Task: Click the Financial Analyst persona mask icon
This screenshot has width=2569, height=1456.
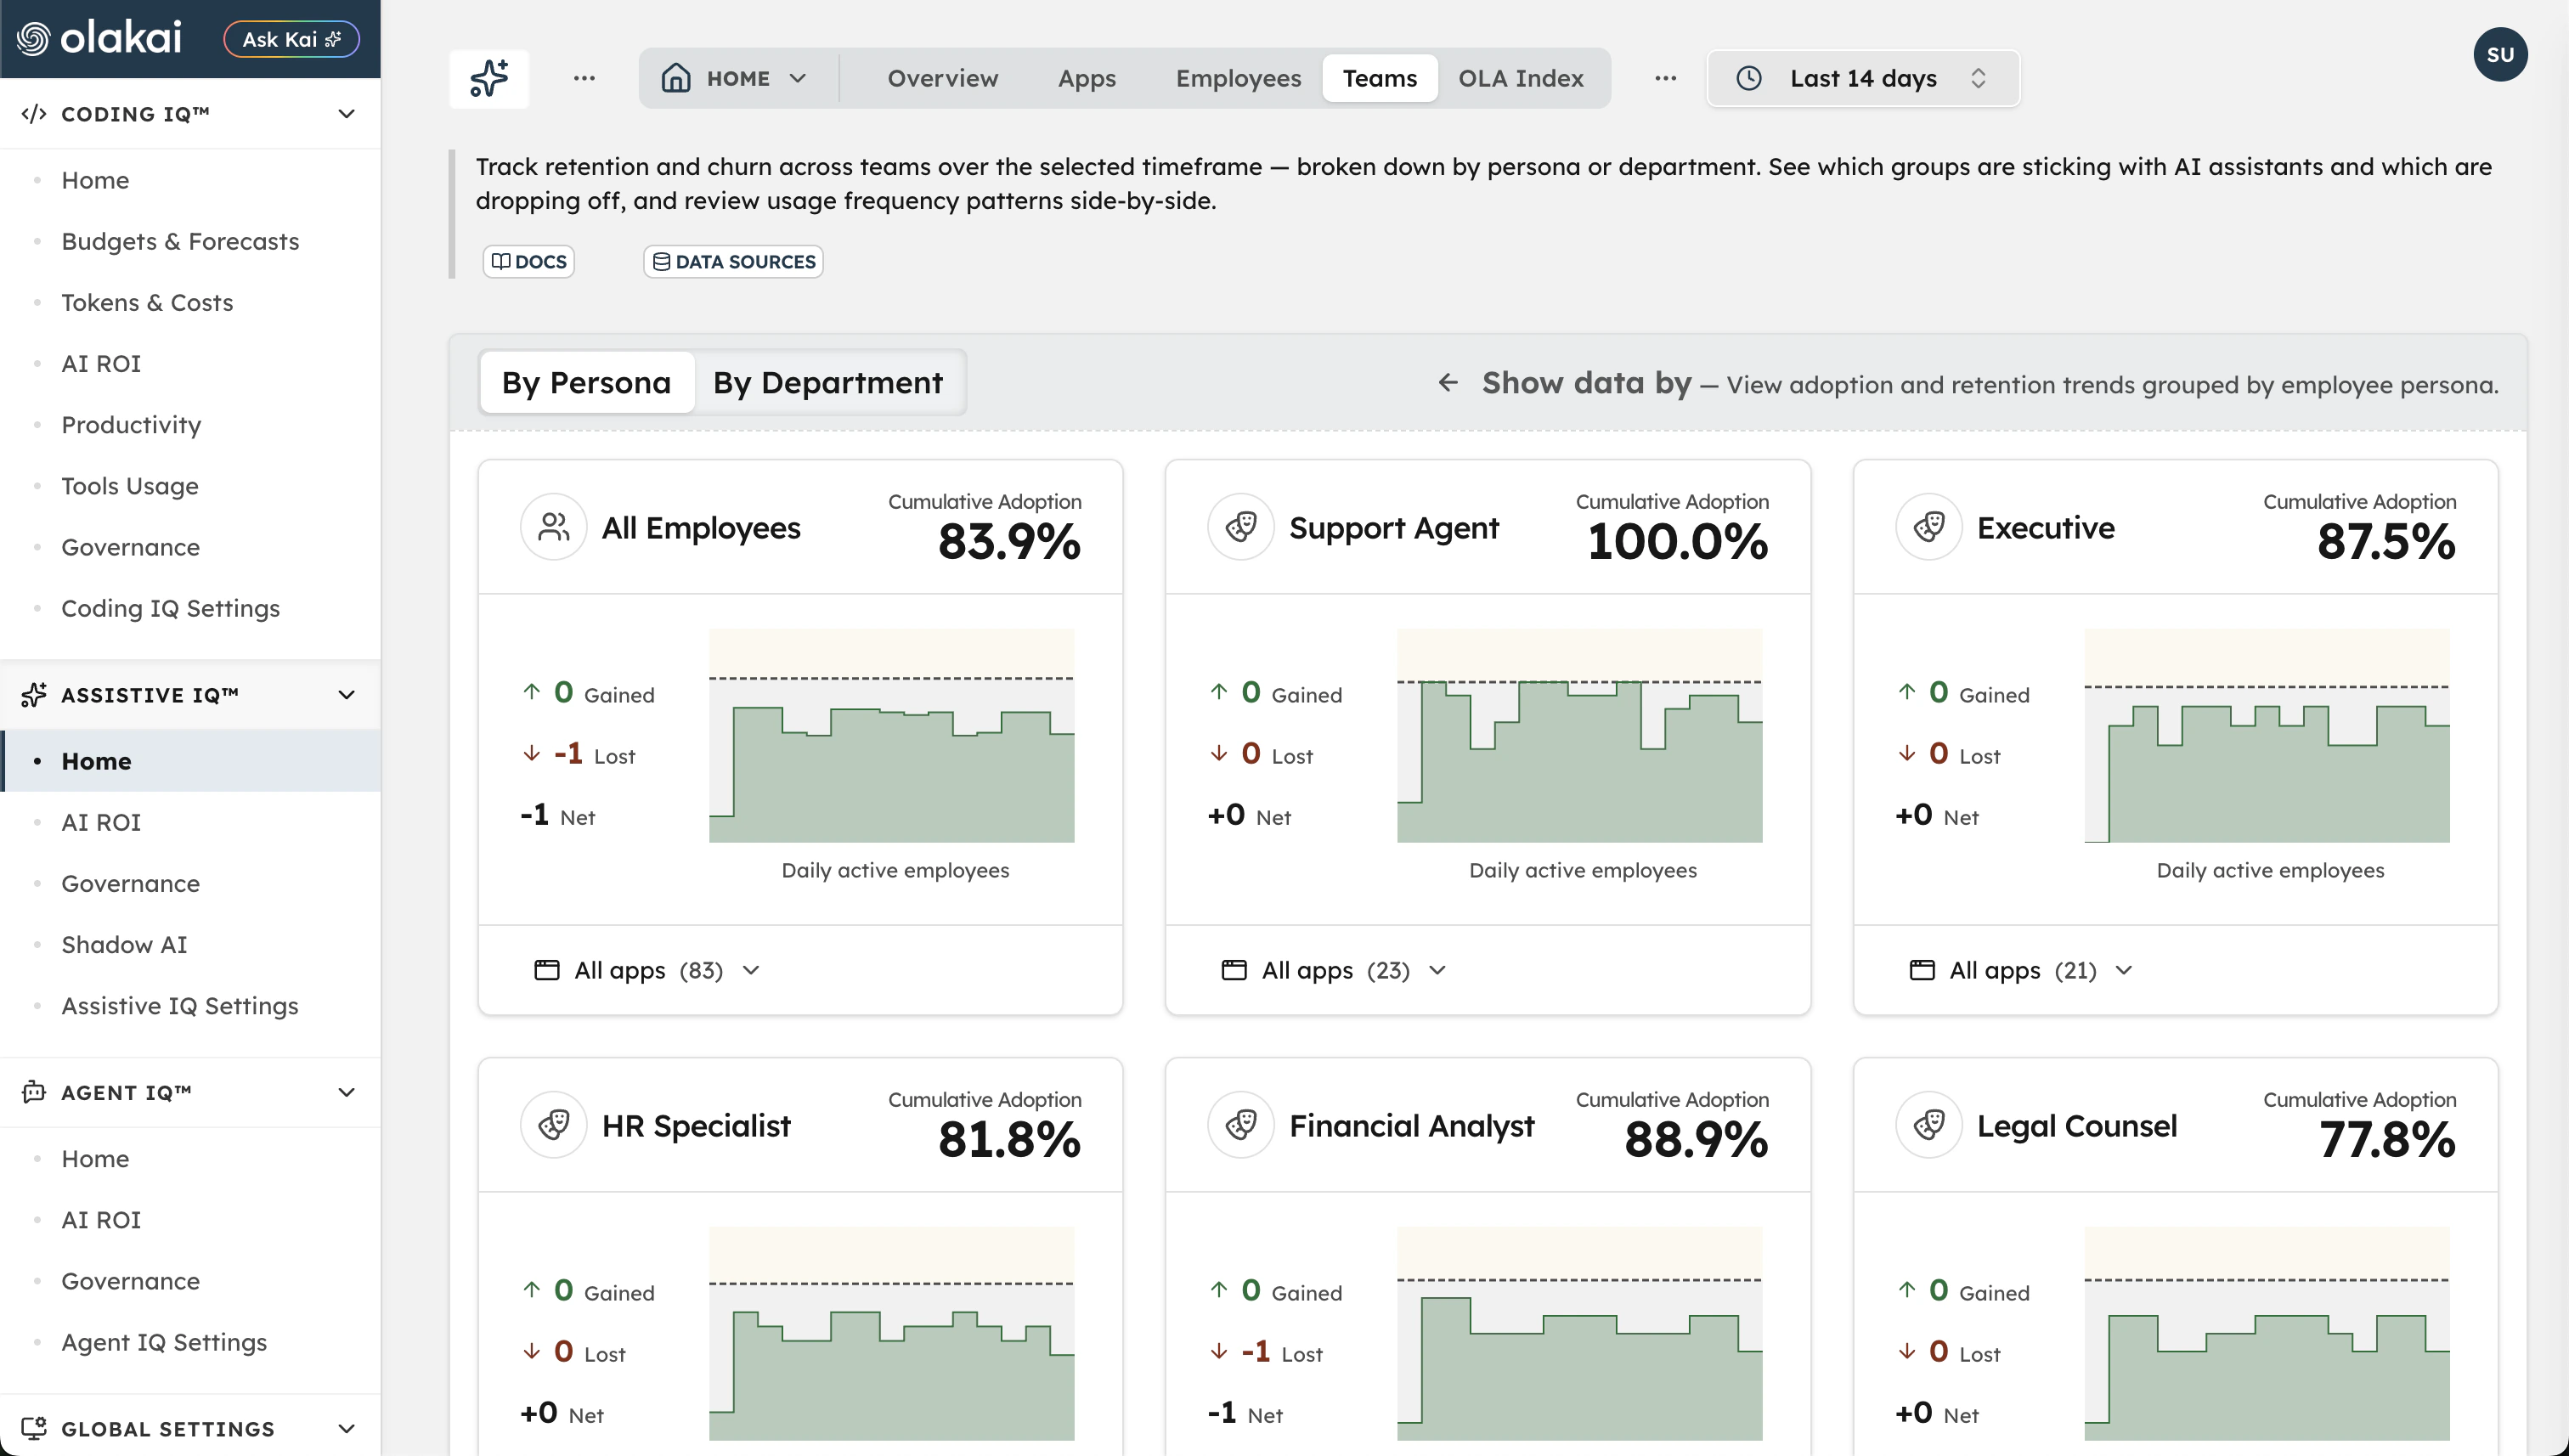Action: (x=1240, y=1125)
